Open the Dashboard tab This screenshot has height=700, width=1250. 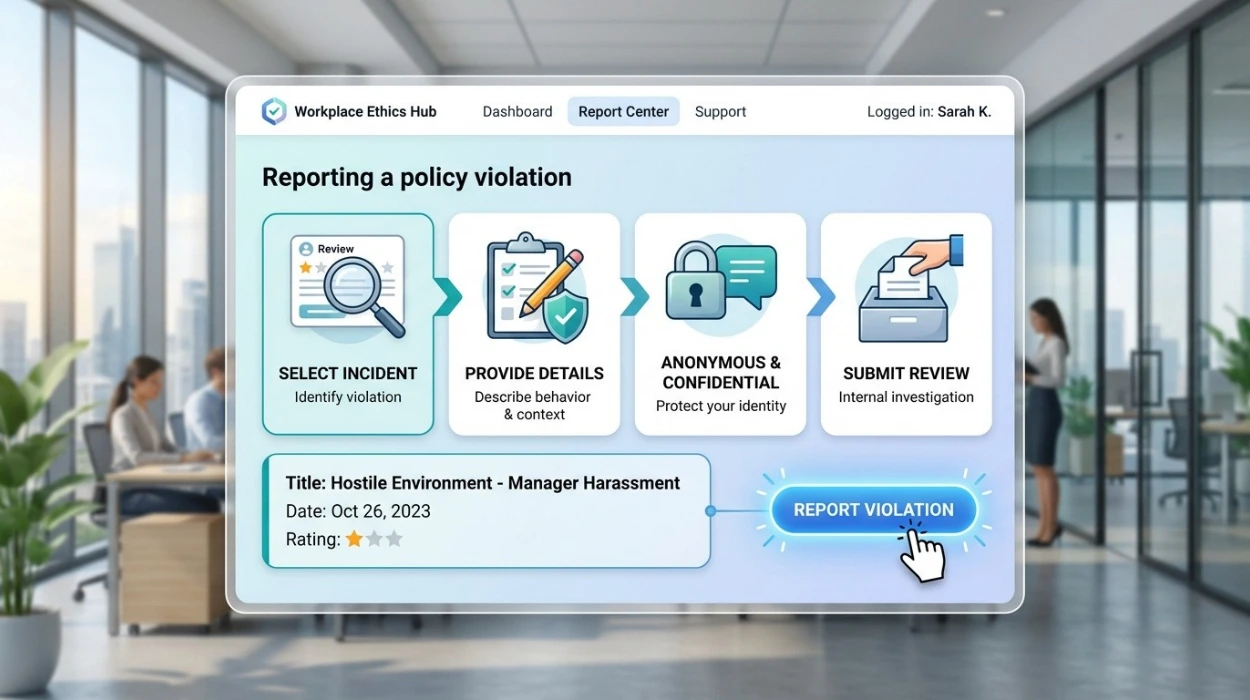pos(517,112)
